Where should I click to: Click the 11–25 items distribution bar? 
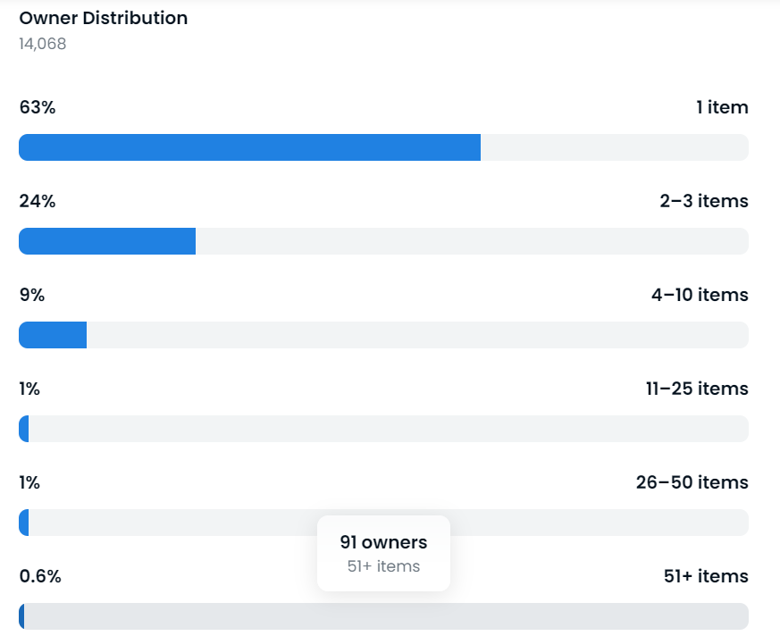click(x=383, y=429)
